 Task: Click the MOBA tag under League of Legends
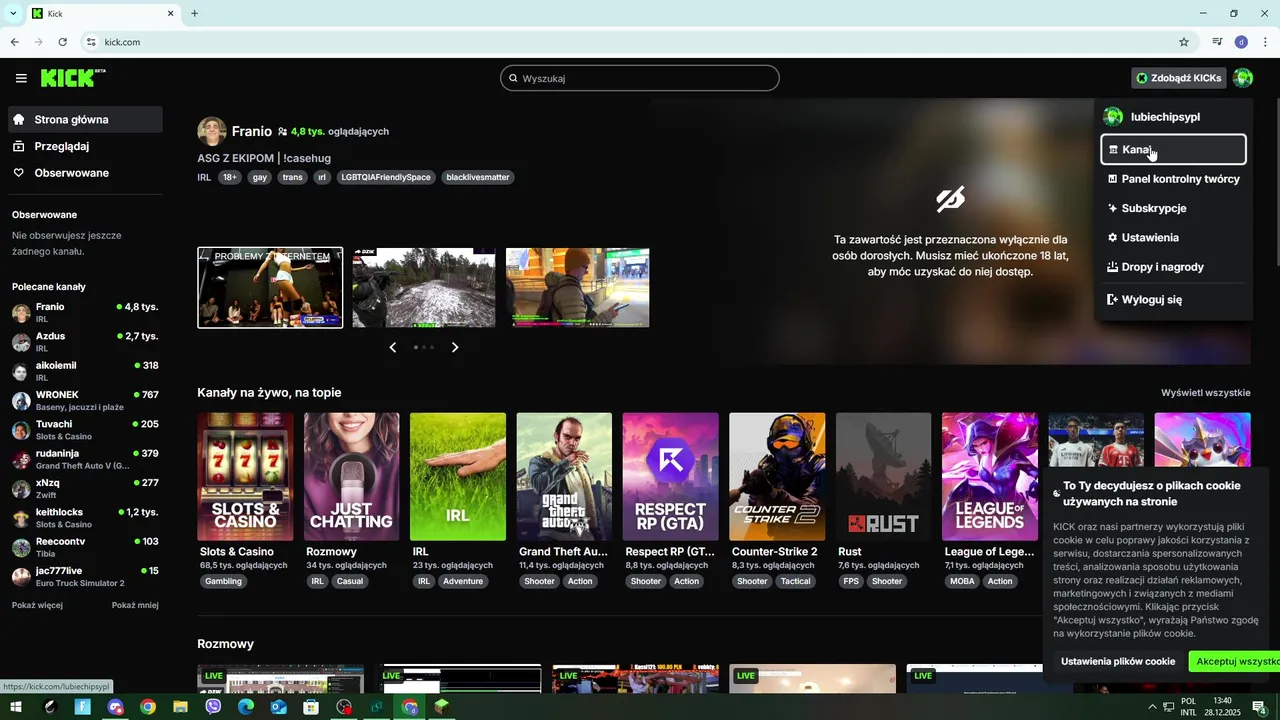[962, 581]
